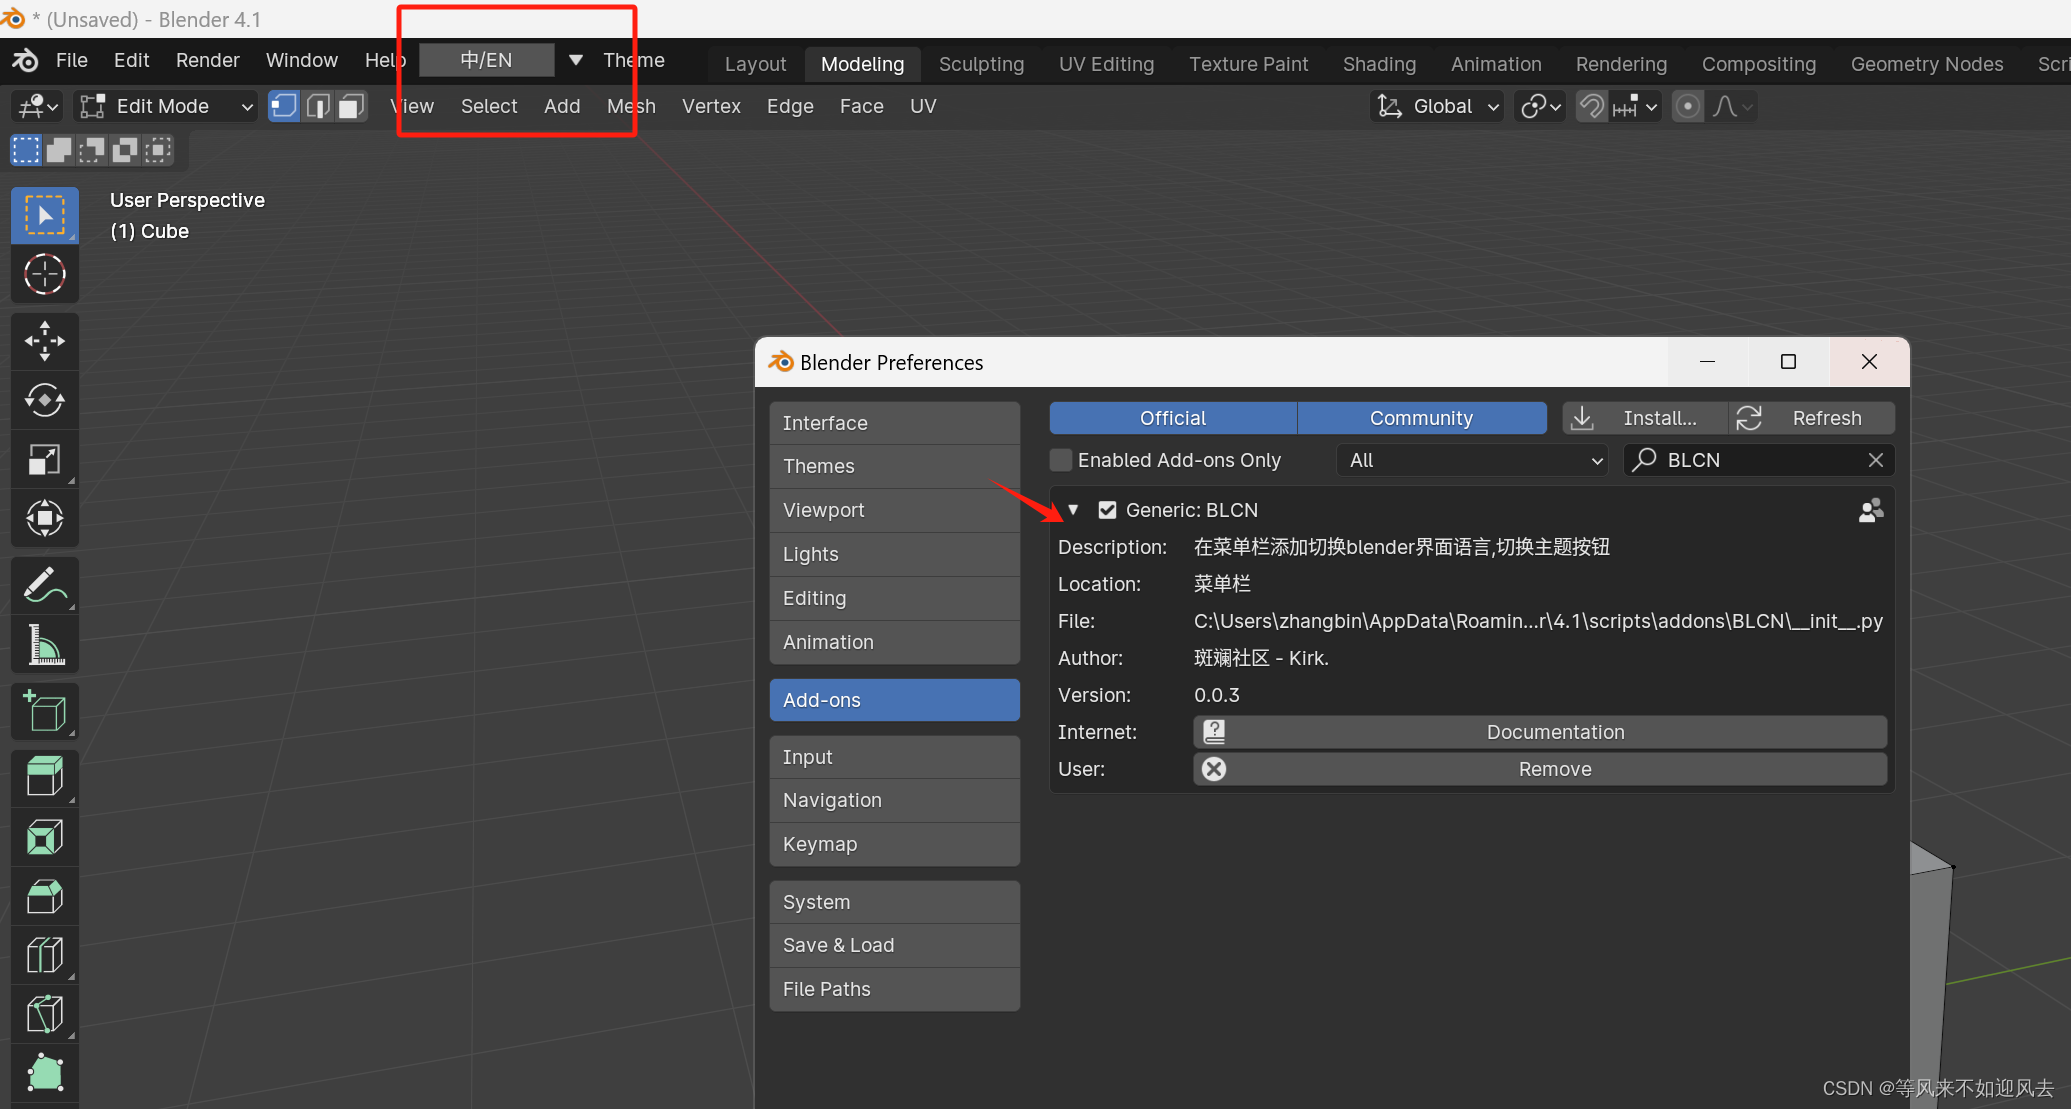Click the Install... add-on button
Viewport: 2071px width, 1109px height.
[1645, 418]
